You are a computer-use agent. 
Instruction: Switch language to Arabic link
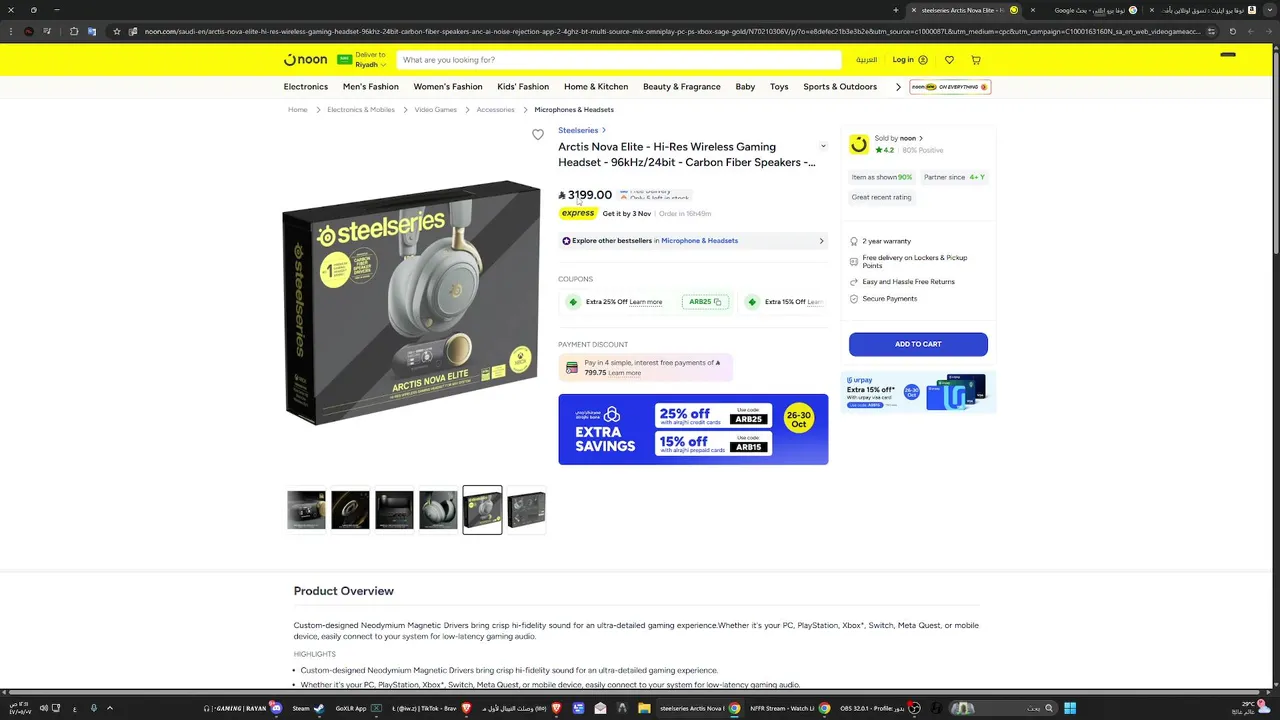point(866,60)
